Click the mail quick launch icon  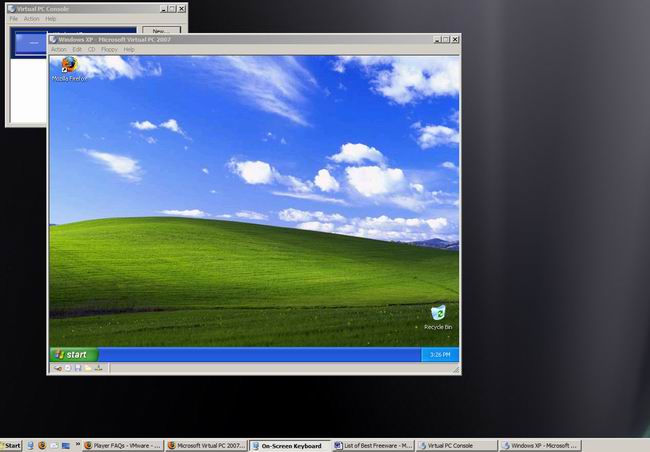(54, 446)
